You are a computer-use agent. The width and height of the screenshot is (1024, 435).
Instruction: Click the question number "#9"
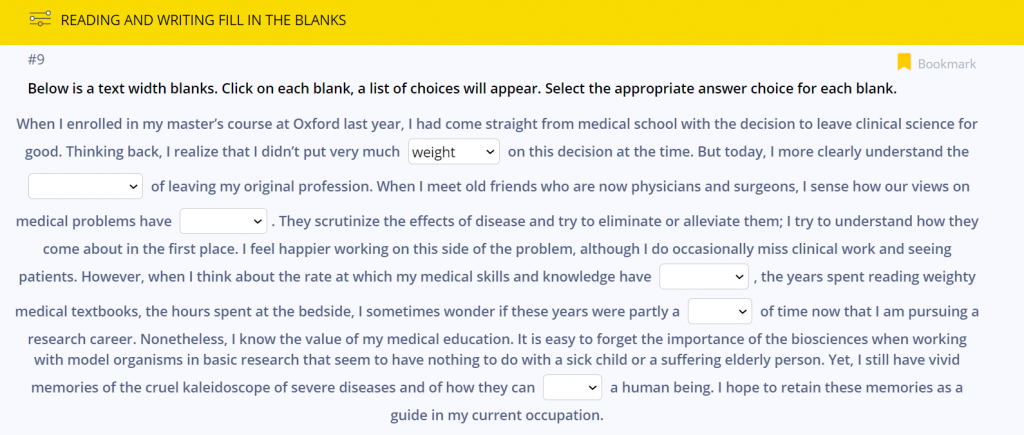38,59
